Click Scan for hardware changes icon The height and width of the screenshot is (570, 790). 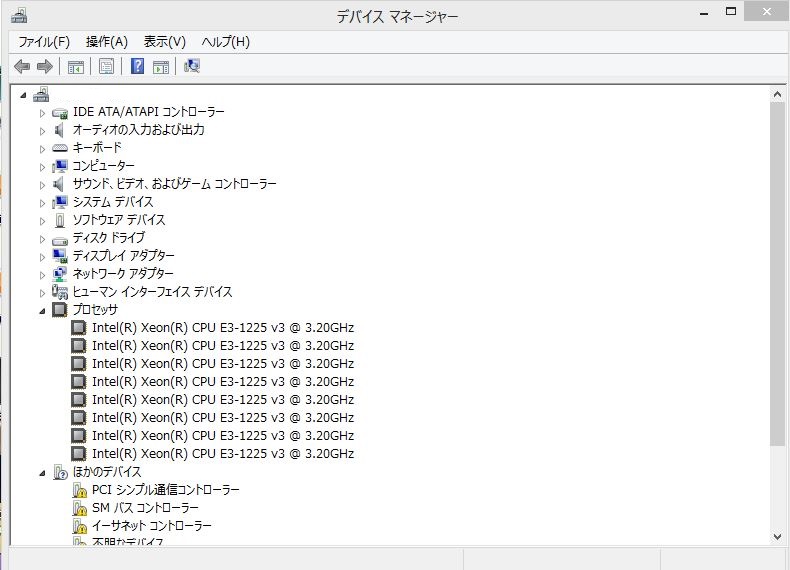(192, 66)
